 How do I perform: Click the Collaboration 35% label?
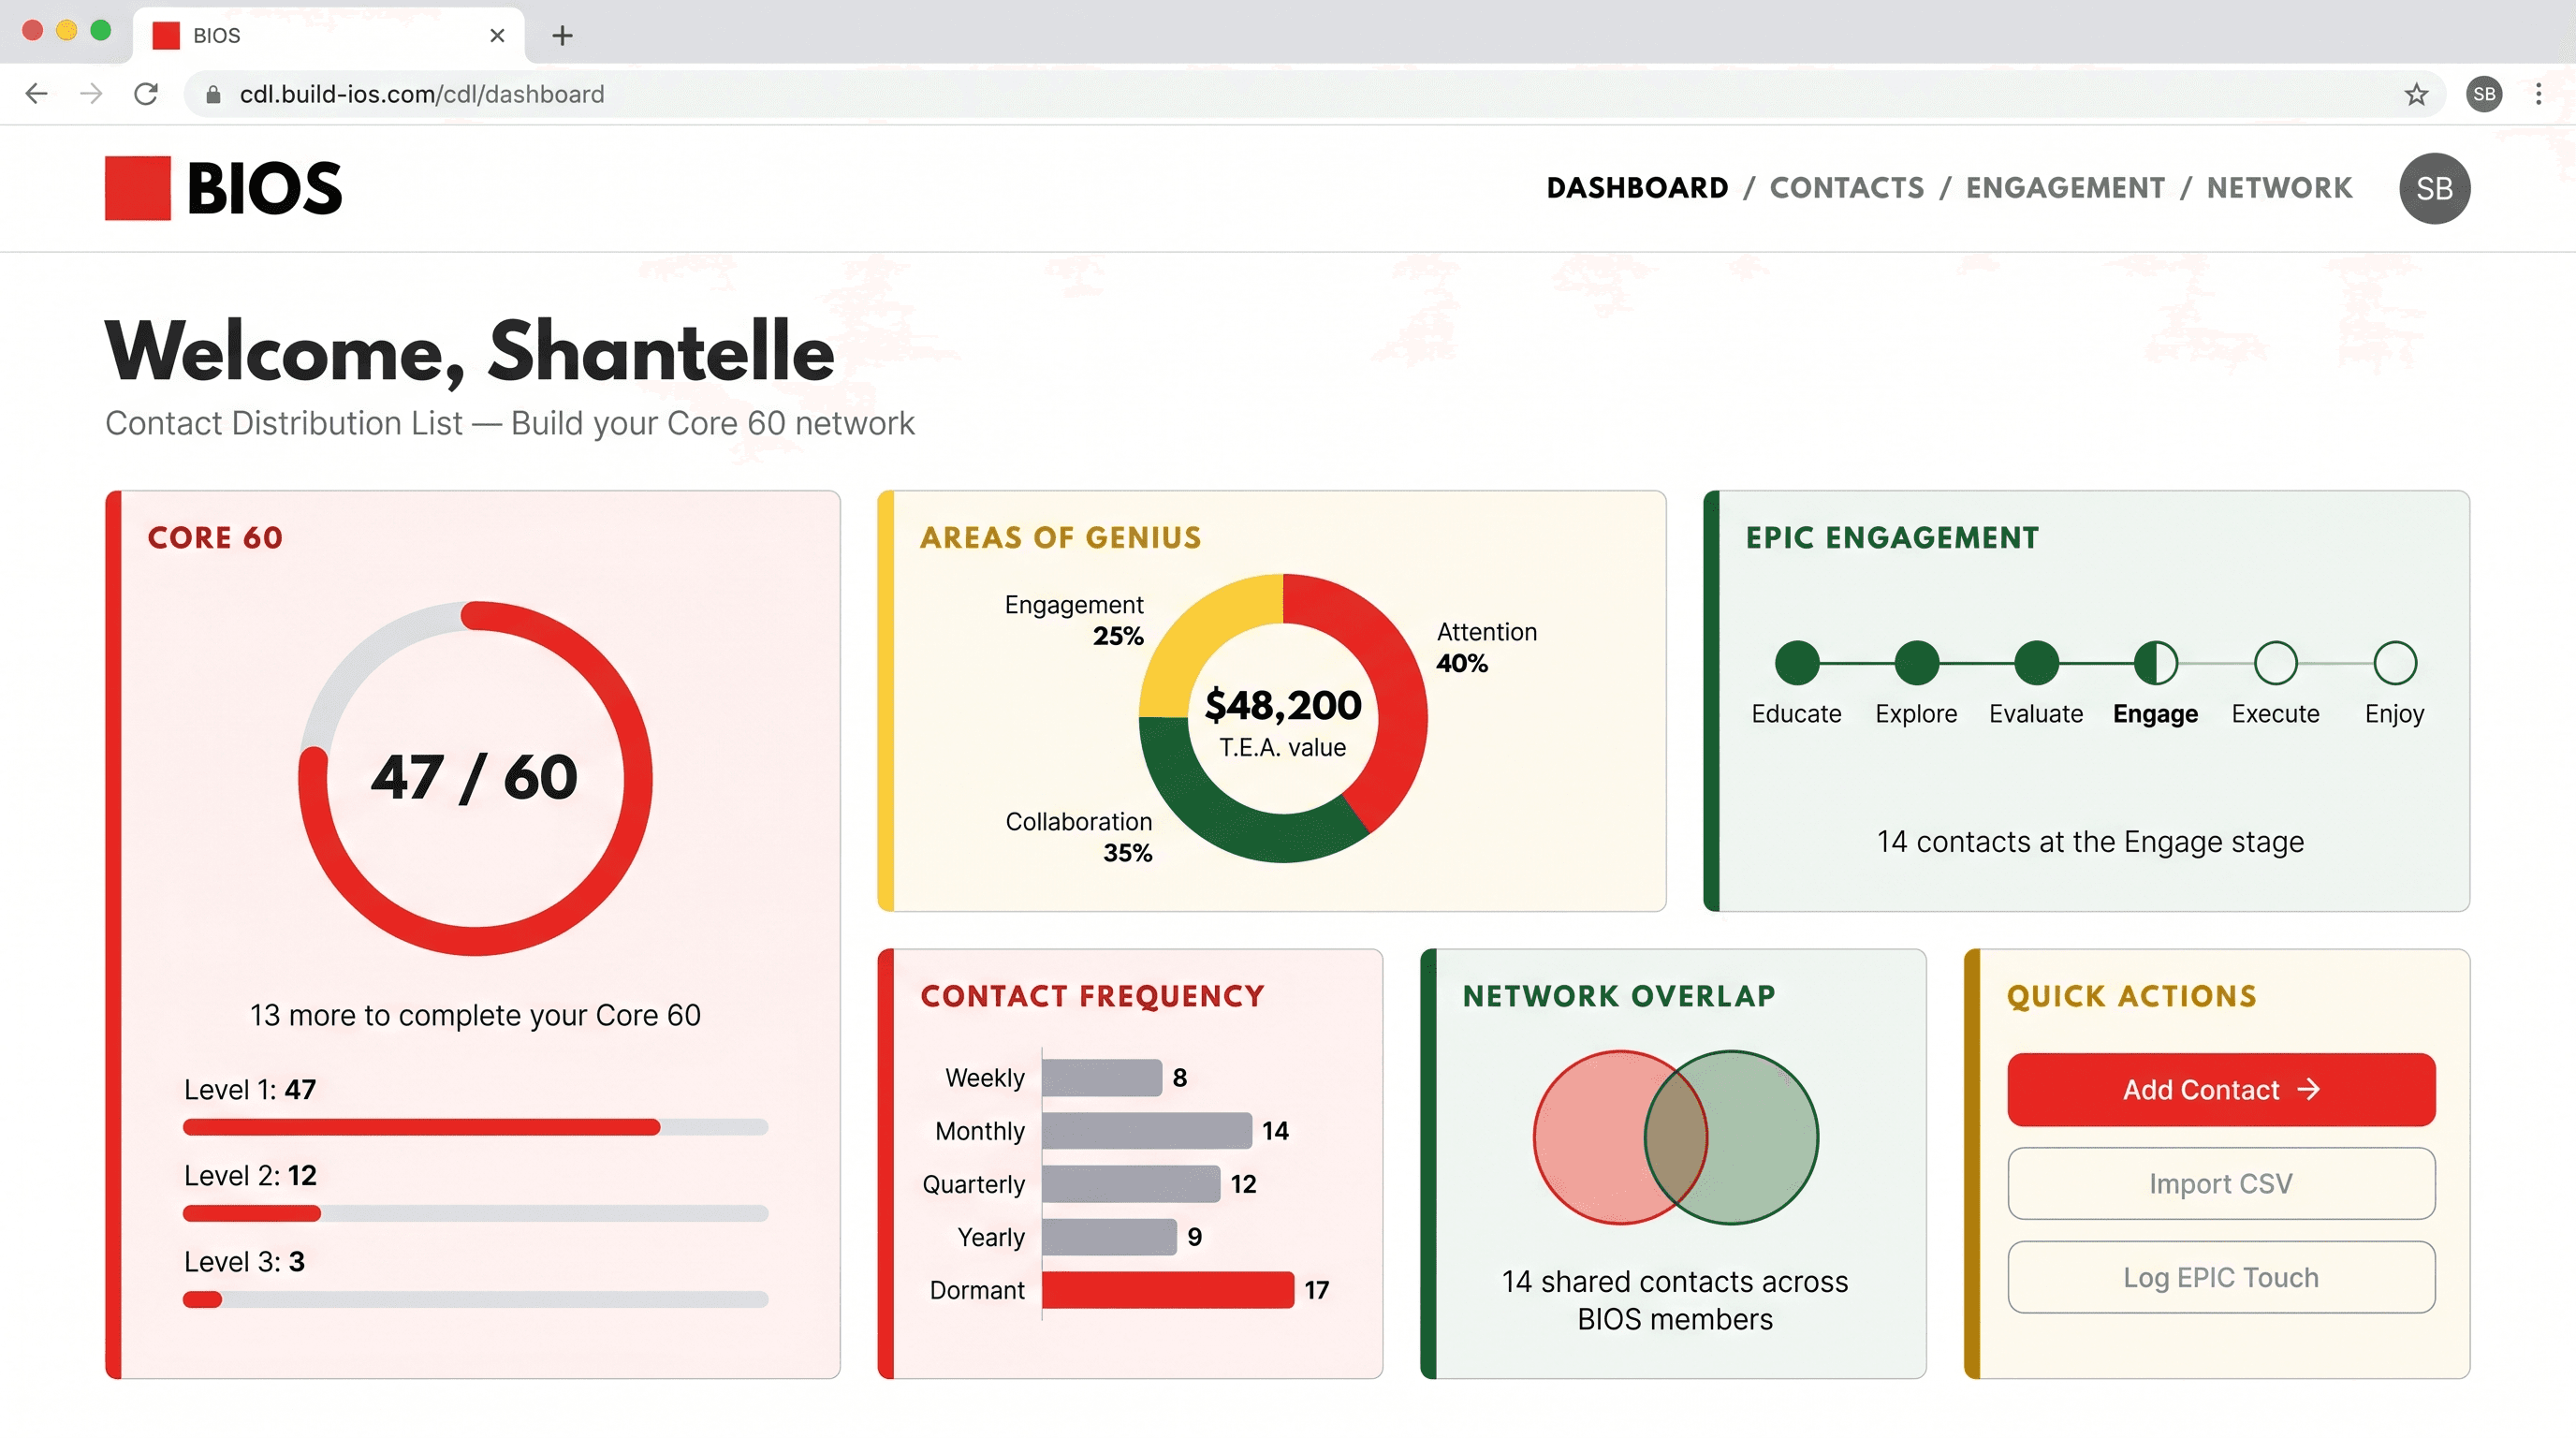(x=1078, y=836)
